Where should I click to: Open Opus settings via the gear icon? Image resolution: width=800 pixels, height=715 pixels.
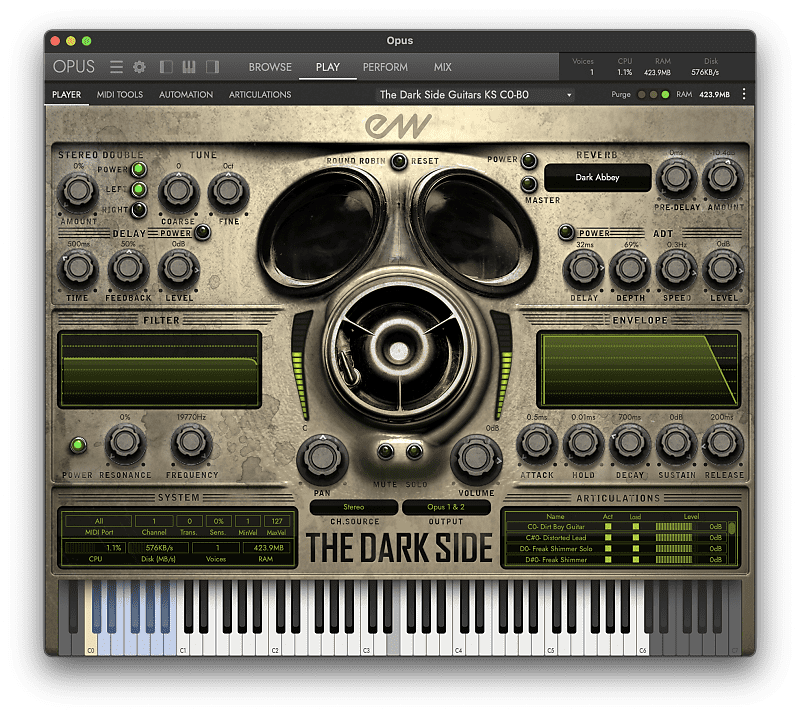click(x=139, y=66)
